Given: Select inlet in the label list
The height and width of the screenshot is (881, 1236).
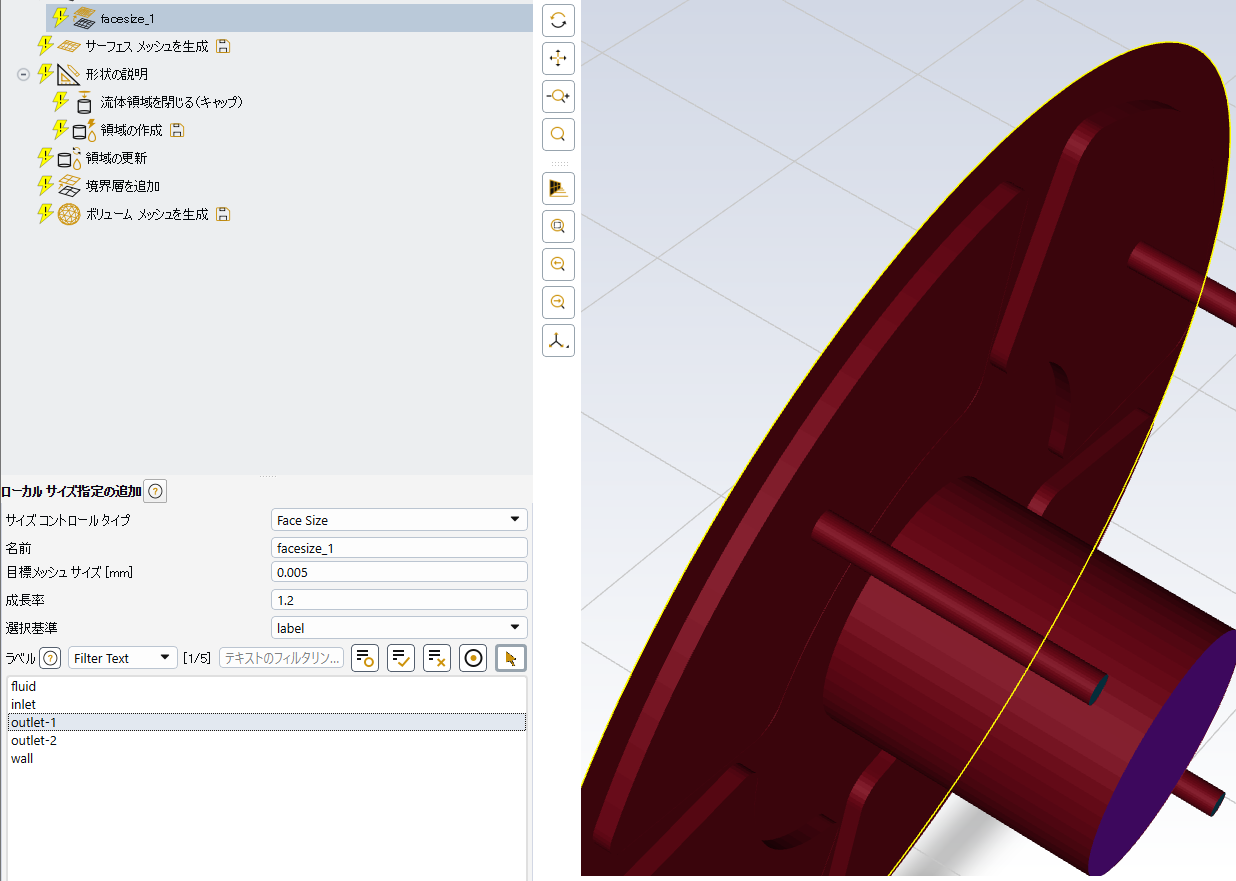Looking at the screenshot, I should tap(267, 705).
